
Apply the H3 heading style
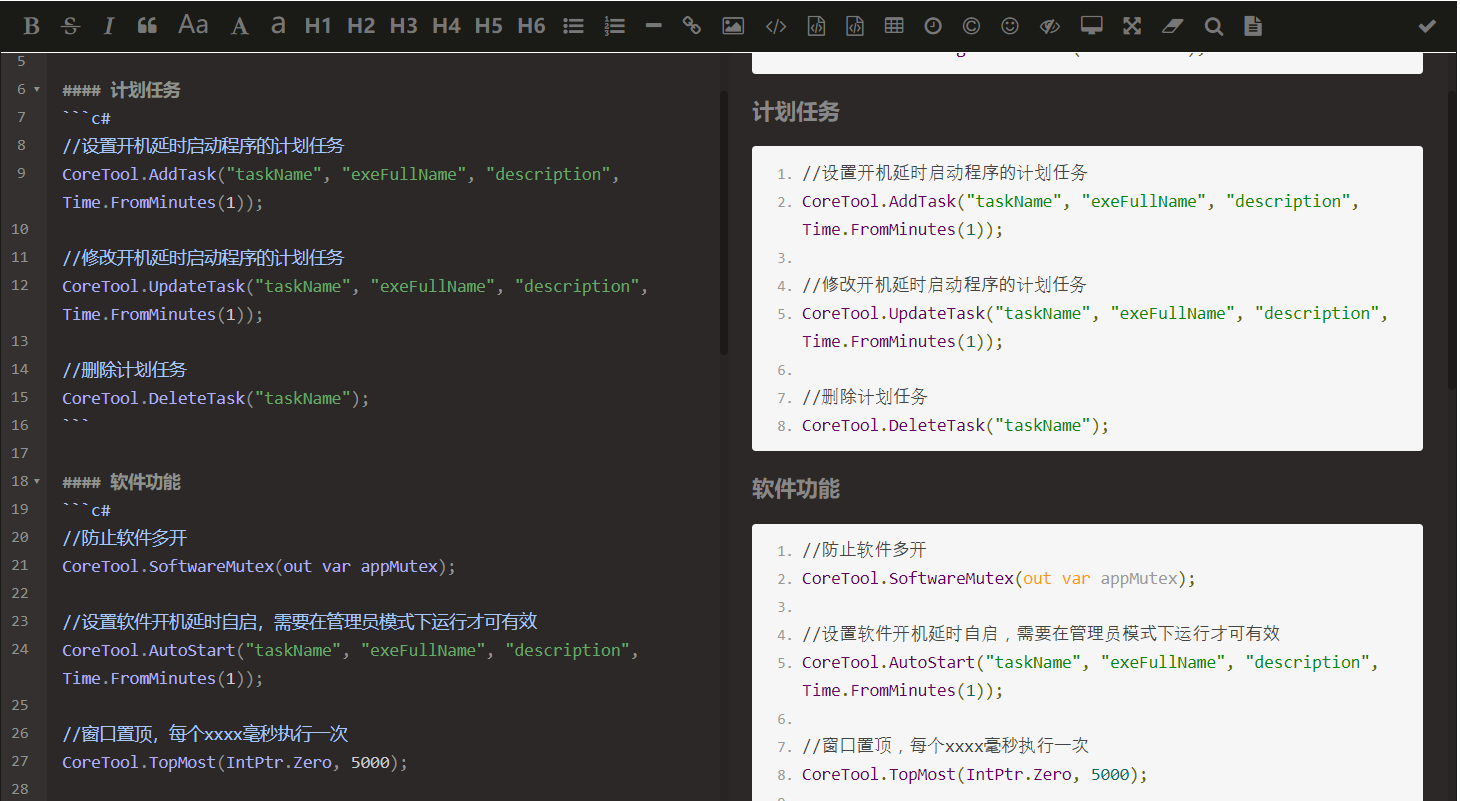[403, 25]
